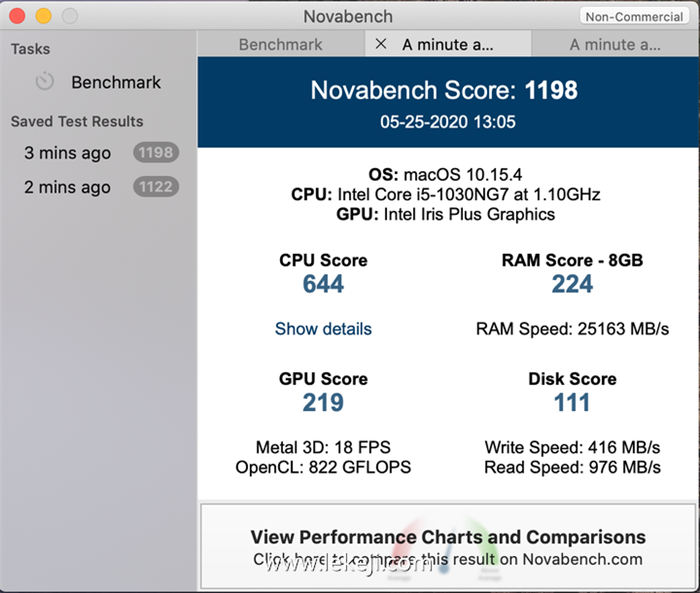Click Read Speed: 976 MB/s text
Image resolution: width=700 pixels, height=593 pixels.
572,467
